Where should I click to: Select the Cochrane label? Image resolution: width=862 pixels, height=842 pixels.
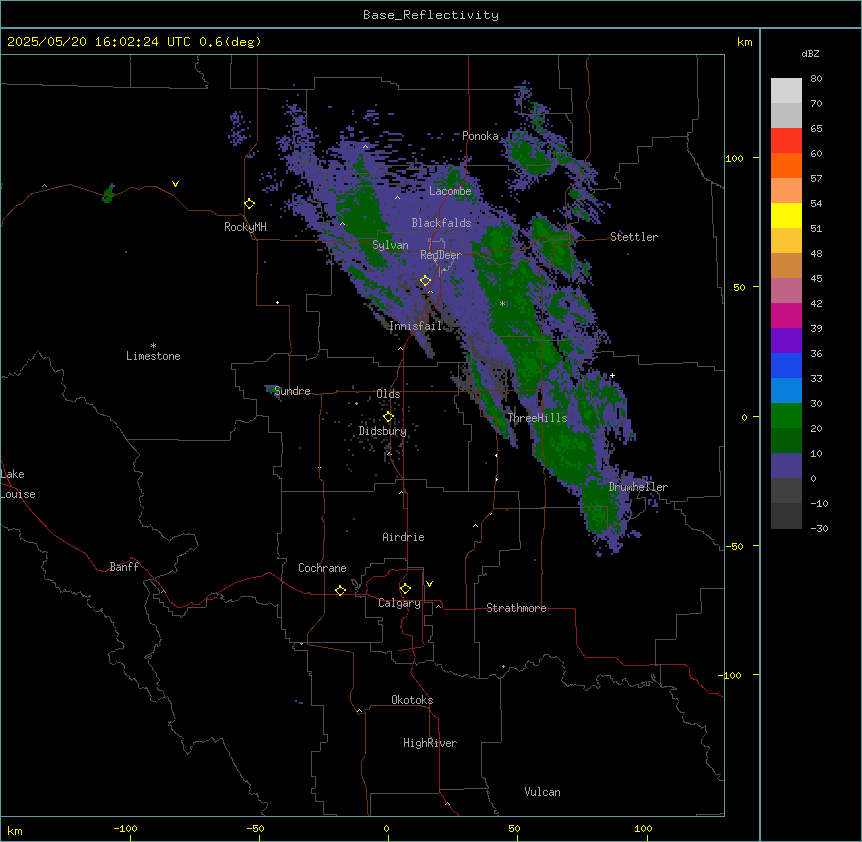[322, 568]
